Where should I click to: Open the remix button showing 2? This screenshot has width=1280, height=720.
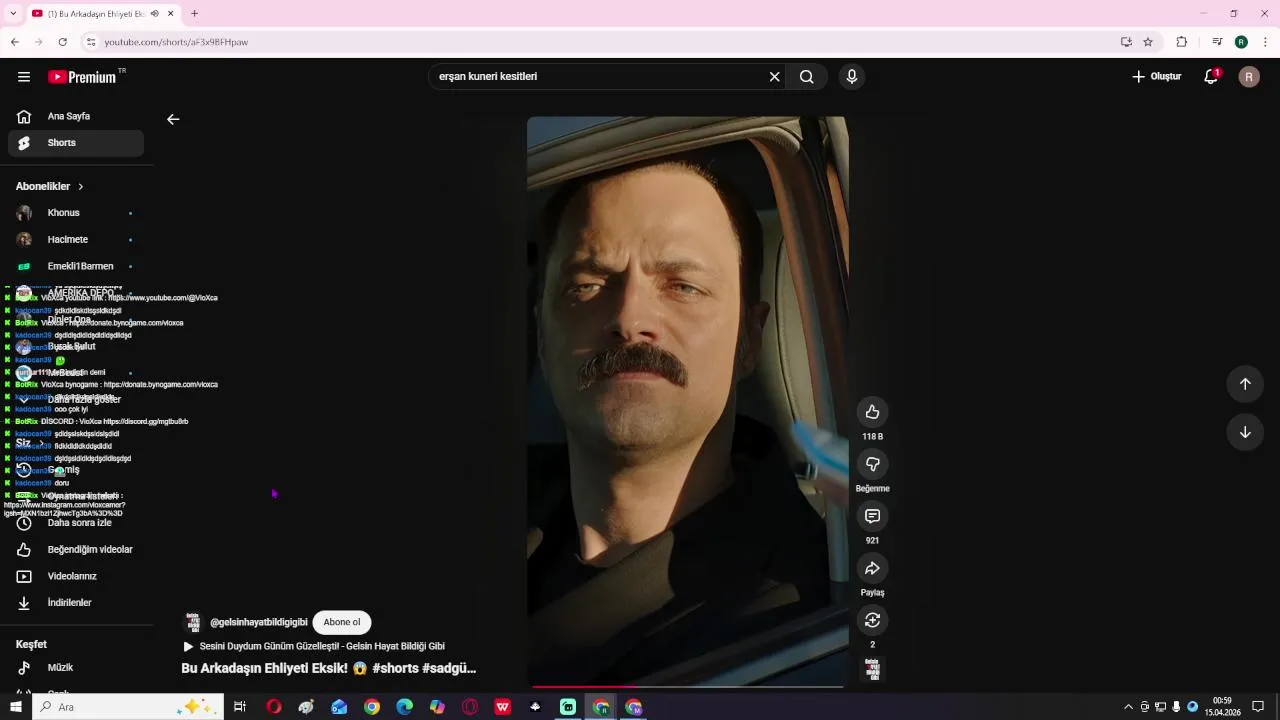[872, 620]
